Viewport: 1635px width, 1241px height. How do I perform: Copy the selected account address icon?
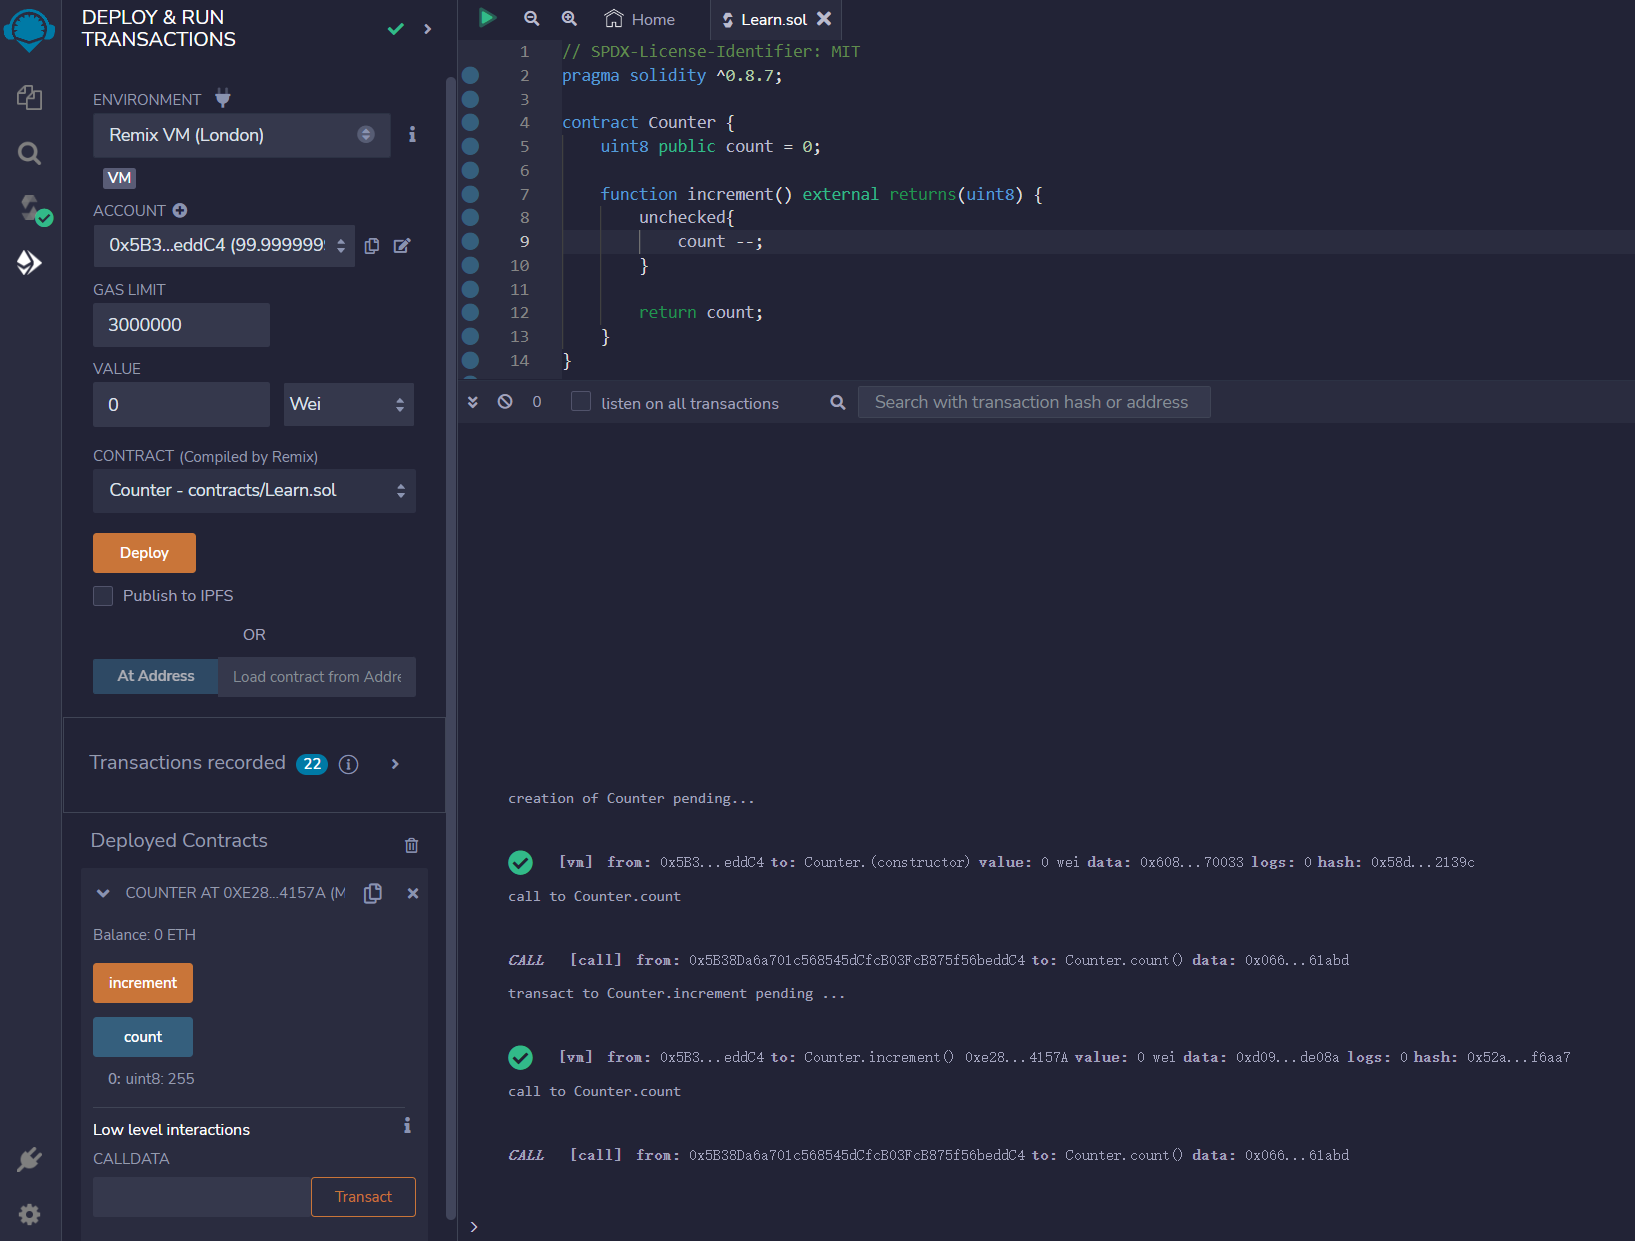coord(372,246)
